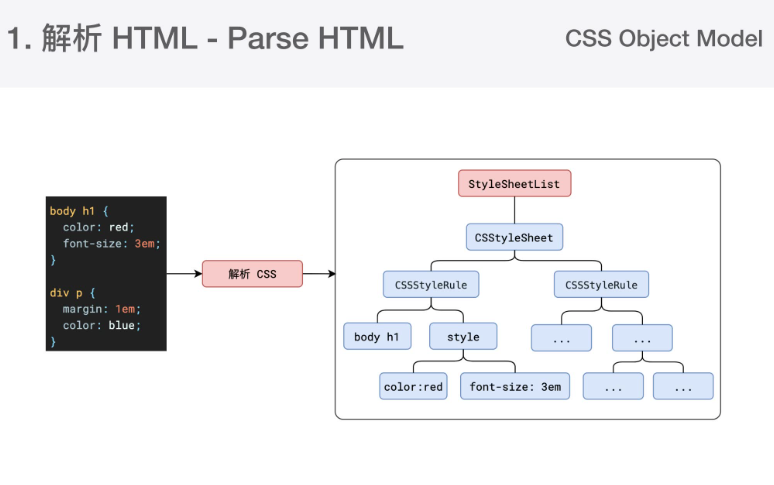
Task: Click the CSSStyleRule node above body h1
Action: click(431, 285)
